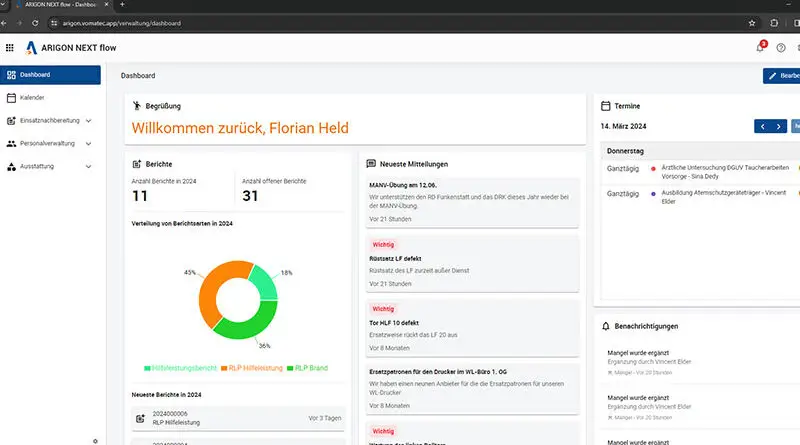Image resolution: width=800 pixels, height=445 pixels.
Task: Select Personalverwaltung in the sidebar
Action: point(51,143)
